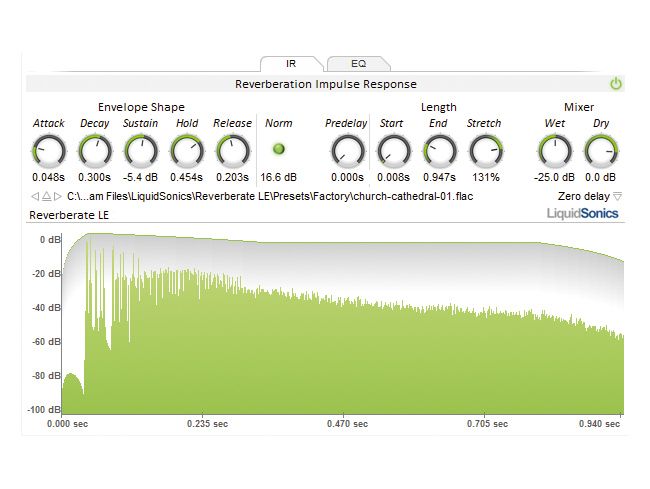Click the -40 dB axis label

tap(46, 308)
